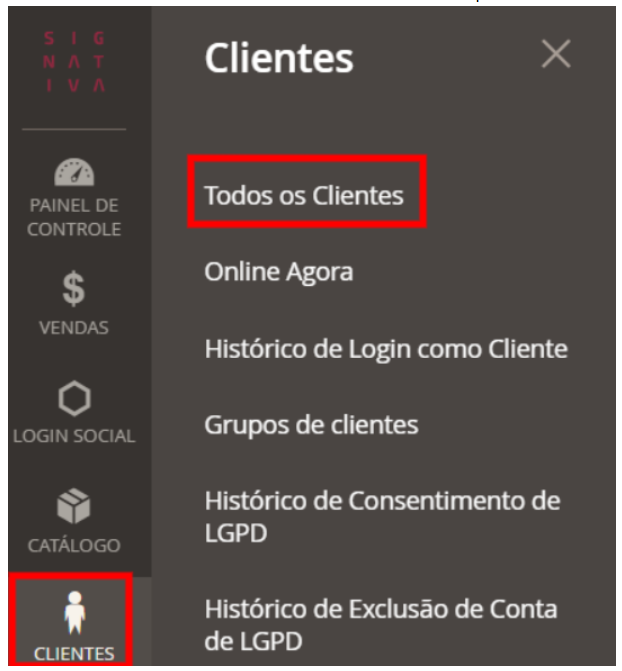The height and width of the screenshot is (671, 622).
Task: Click the person icon for Clientes
Action: (x=75, y=612)
